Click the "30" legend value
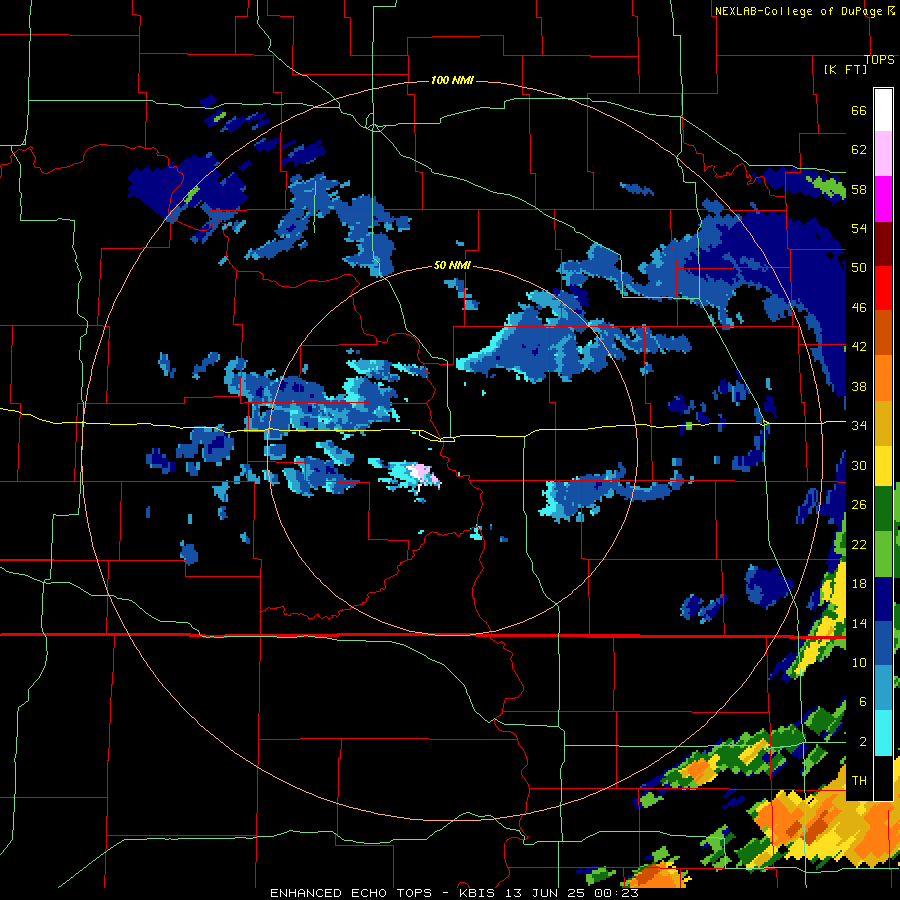Viewport: 900px width, 900px height. point(859,465)
